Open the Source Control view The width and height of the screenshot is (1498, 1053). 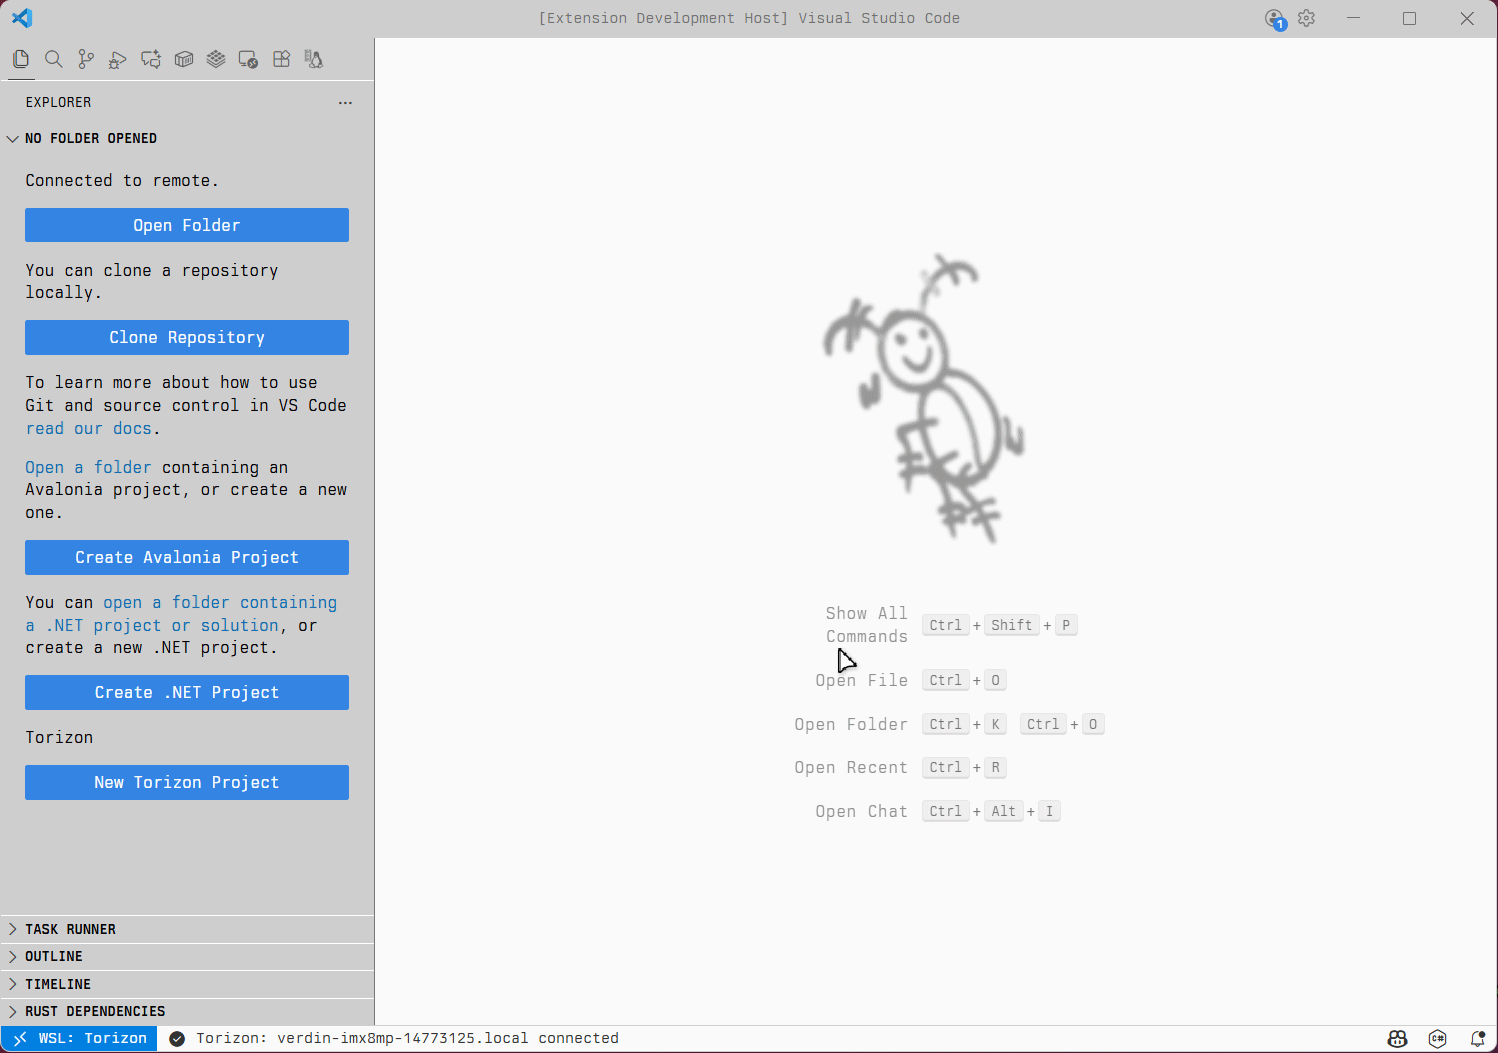click(86, 60)
